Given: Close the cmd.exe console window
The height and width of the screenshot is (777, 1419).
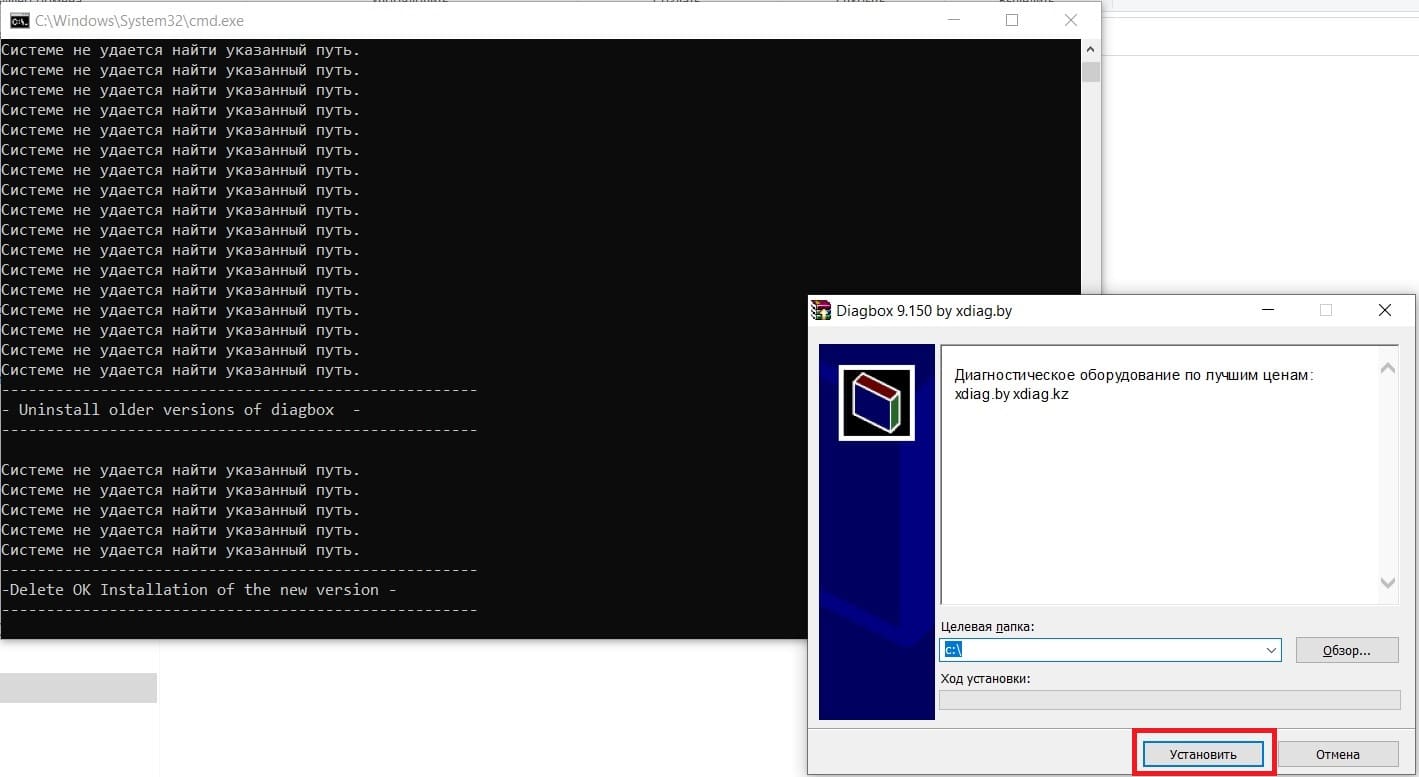Looking at the screenshot, I should pyautogui.click(x=1071, y=20).
